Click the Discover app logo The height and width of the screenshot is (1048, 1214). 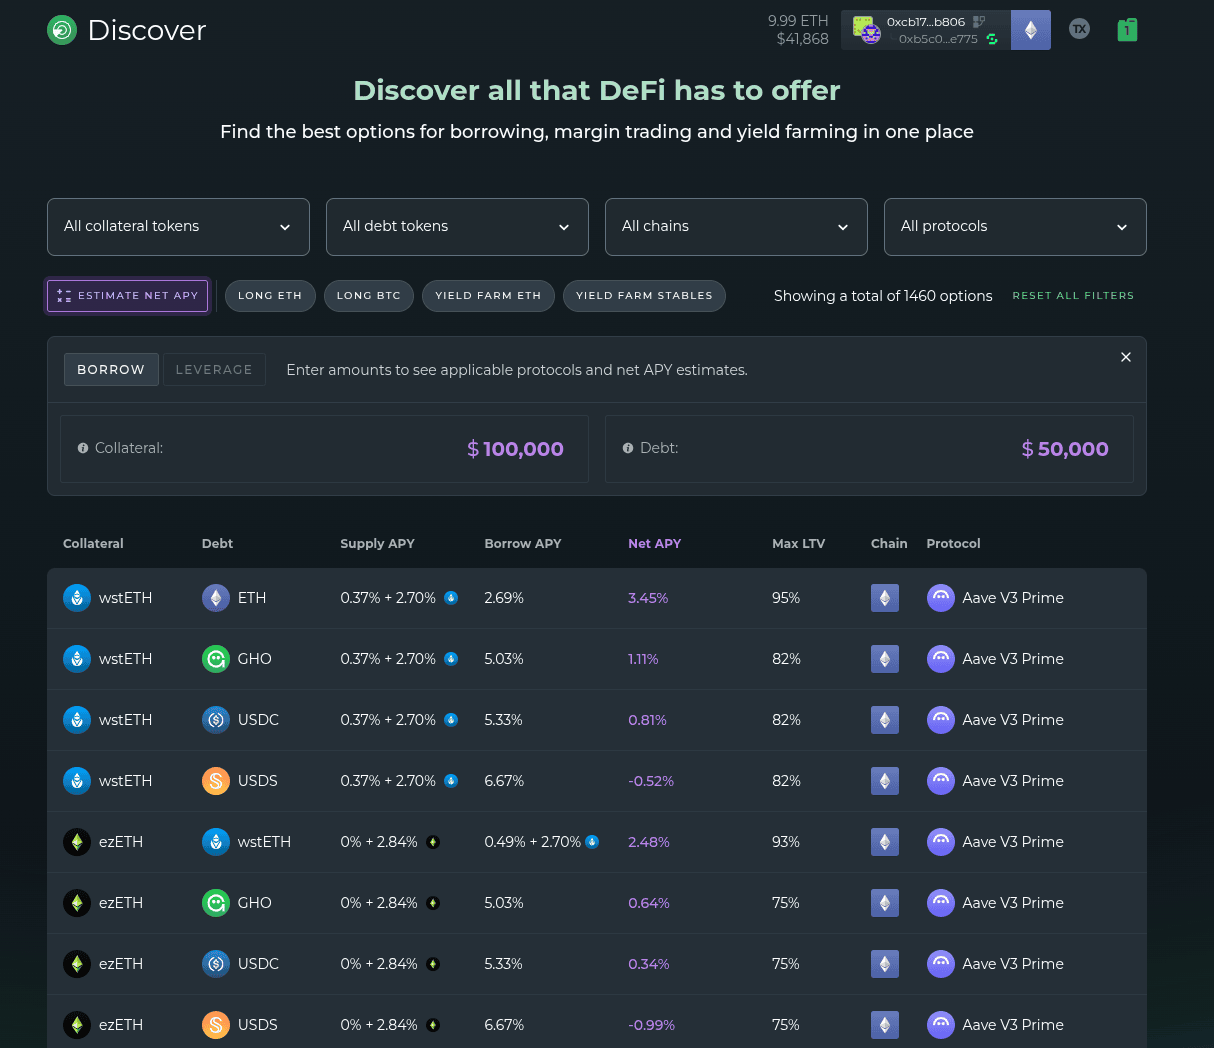click(x=62, y=30)
